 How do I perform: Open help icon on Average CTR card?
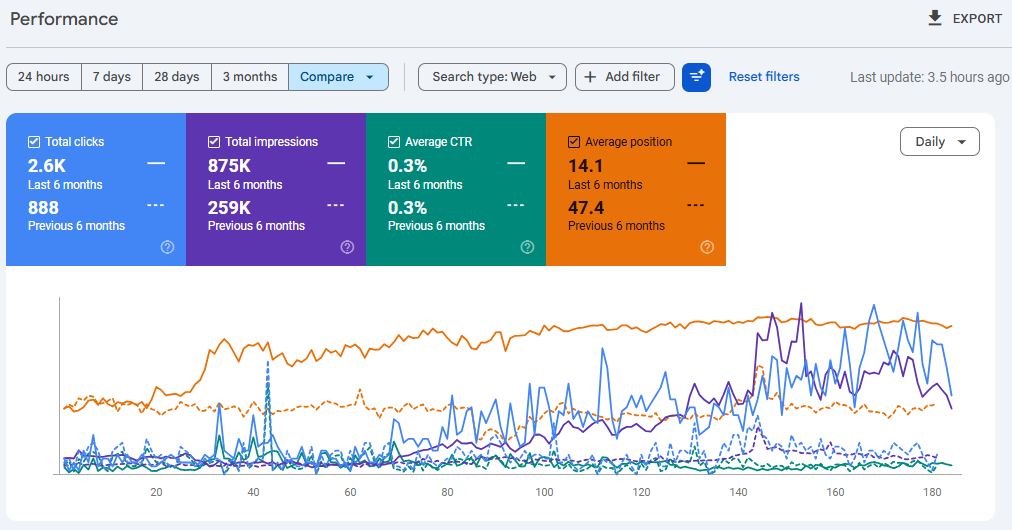(x=527, y=247)
